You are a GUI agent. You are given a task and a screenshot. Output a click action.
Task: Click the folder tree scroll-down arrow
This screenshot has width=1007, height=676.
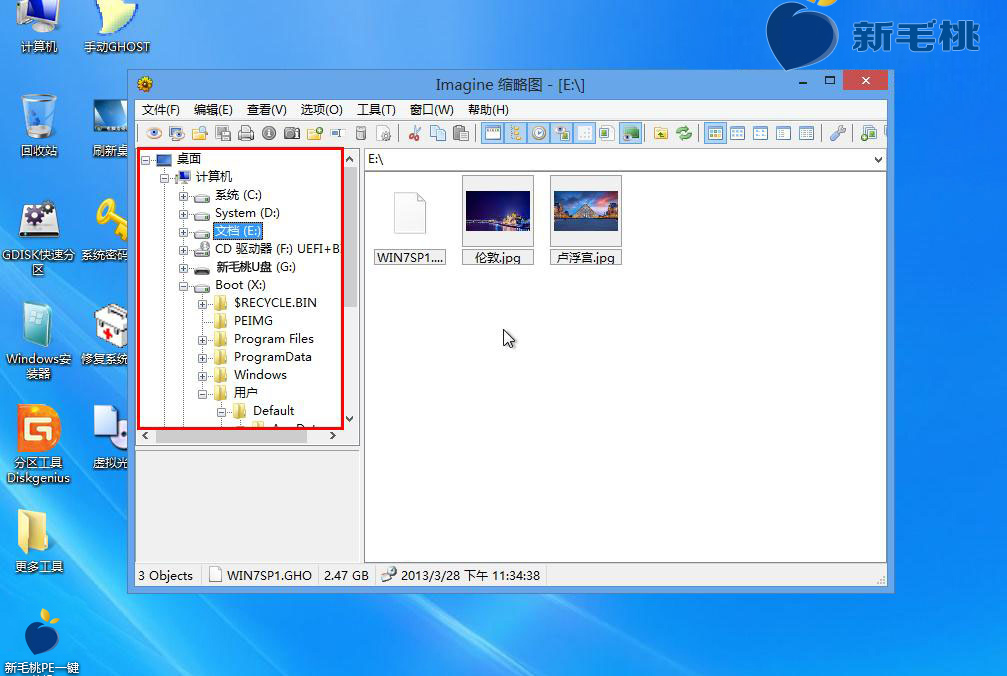pos(350,419)
